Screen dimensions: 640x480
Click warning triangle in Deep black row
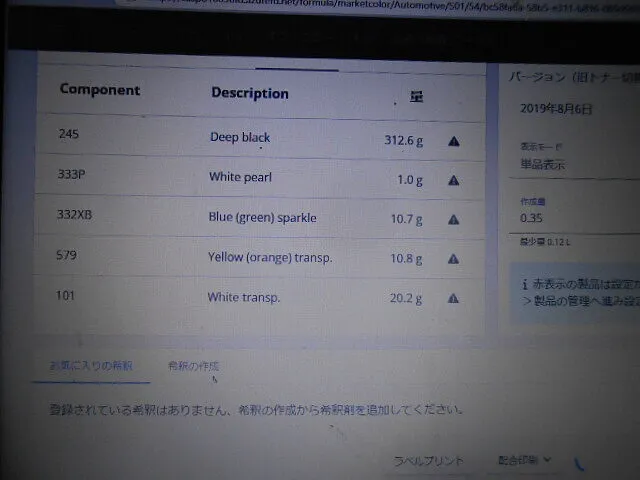click(x=453, y=141)
